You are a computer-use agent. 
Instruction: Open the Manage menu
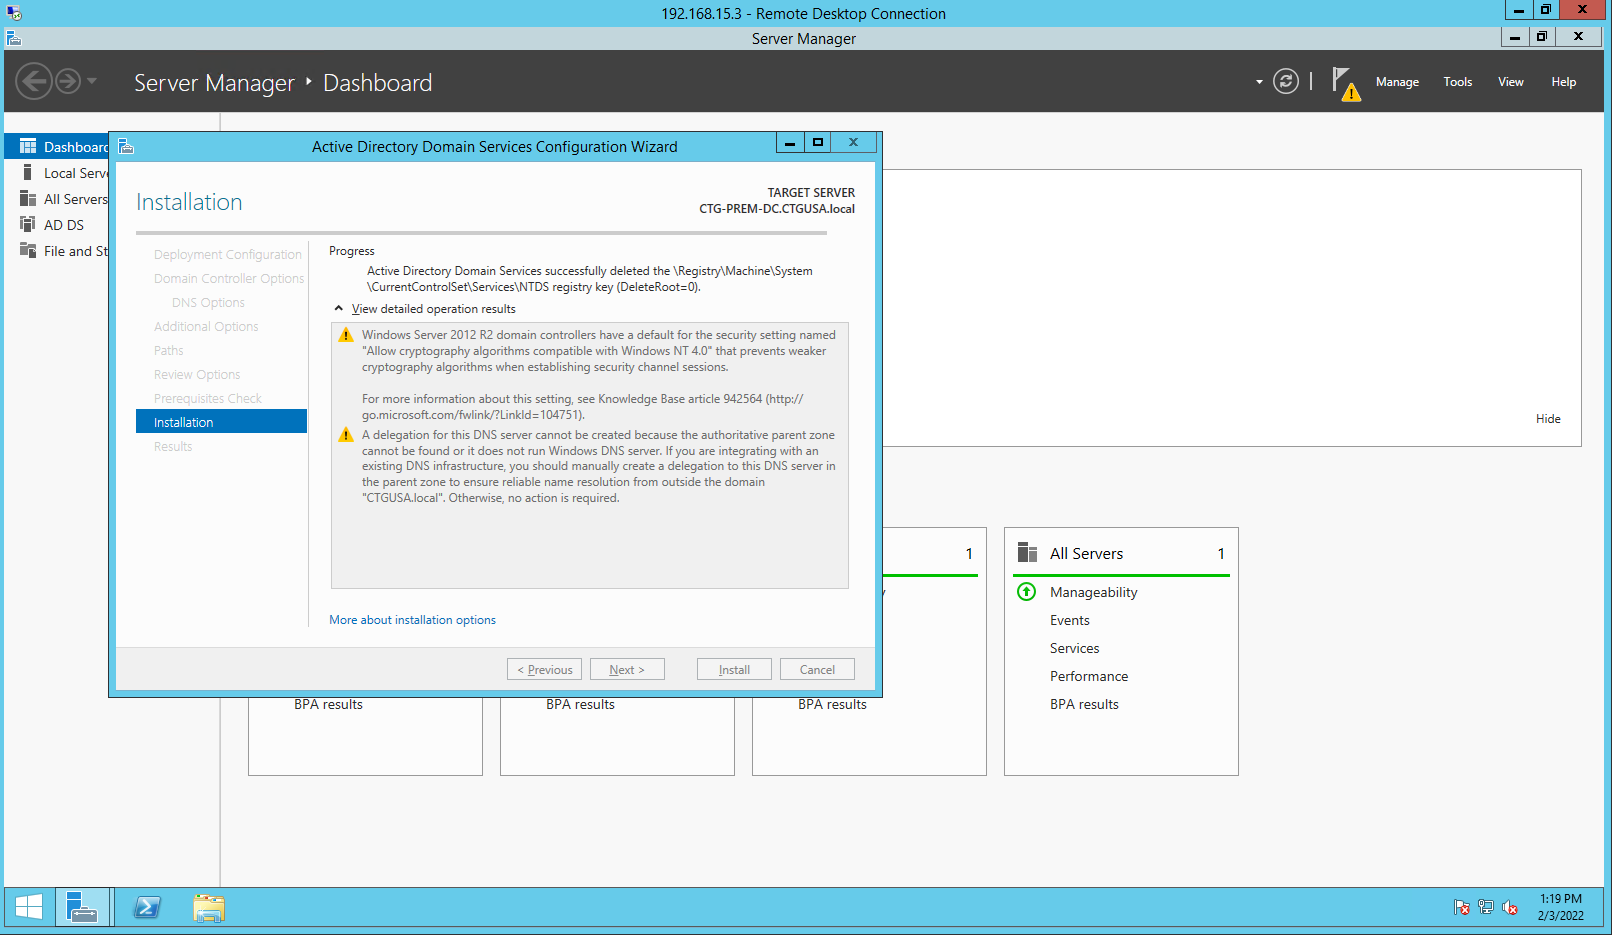point(1397,82)
